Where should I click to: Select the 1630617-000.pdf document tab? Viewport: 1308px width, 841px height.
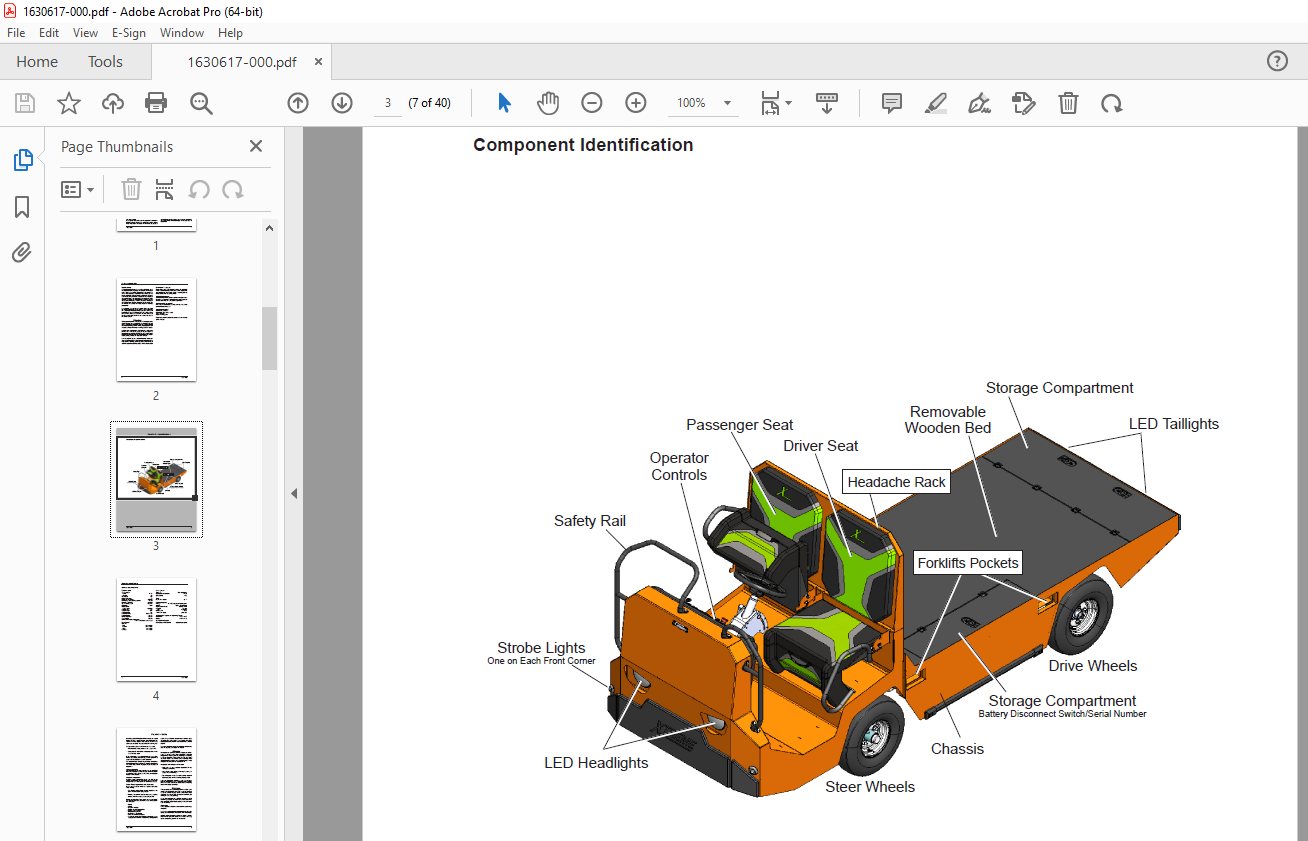[241, 62]
